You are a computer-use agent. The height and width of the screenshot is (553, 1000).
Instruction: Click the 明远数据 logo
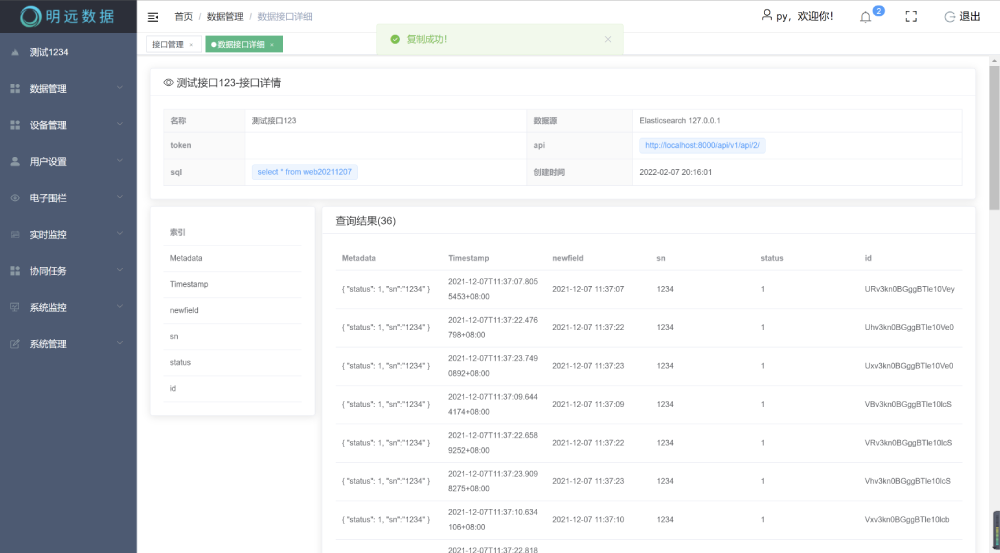(68, 16)
